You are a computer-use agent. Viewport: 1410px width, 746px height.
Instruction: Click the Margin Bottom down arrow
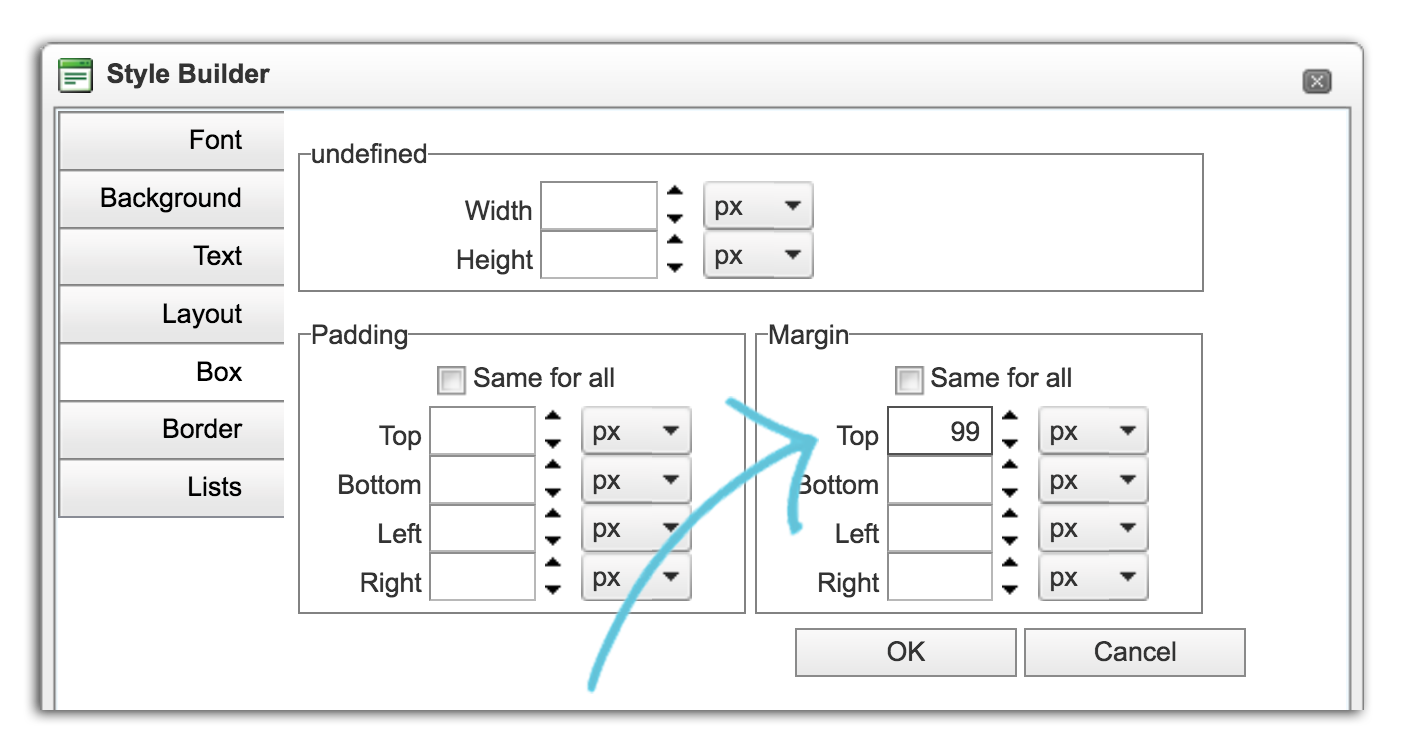[1009, 491]
